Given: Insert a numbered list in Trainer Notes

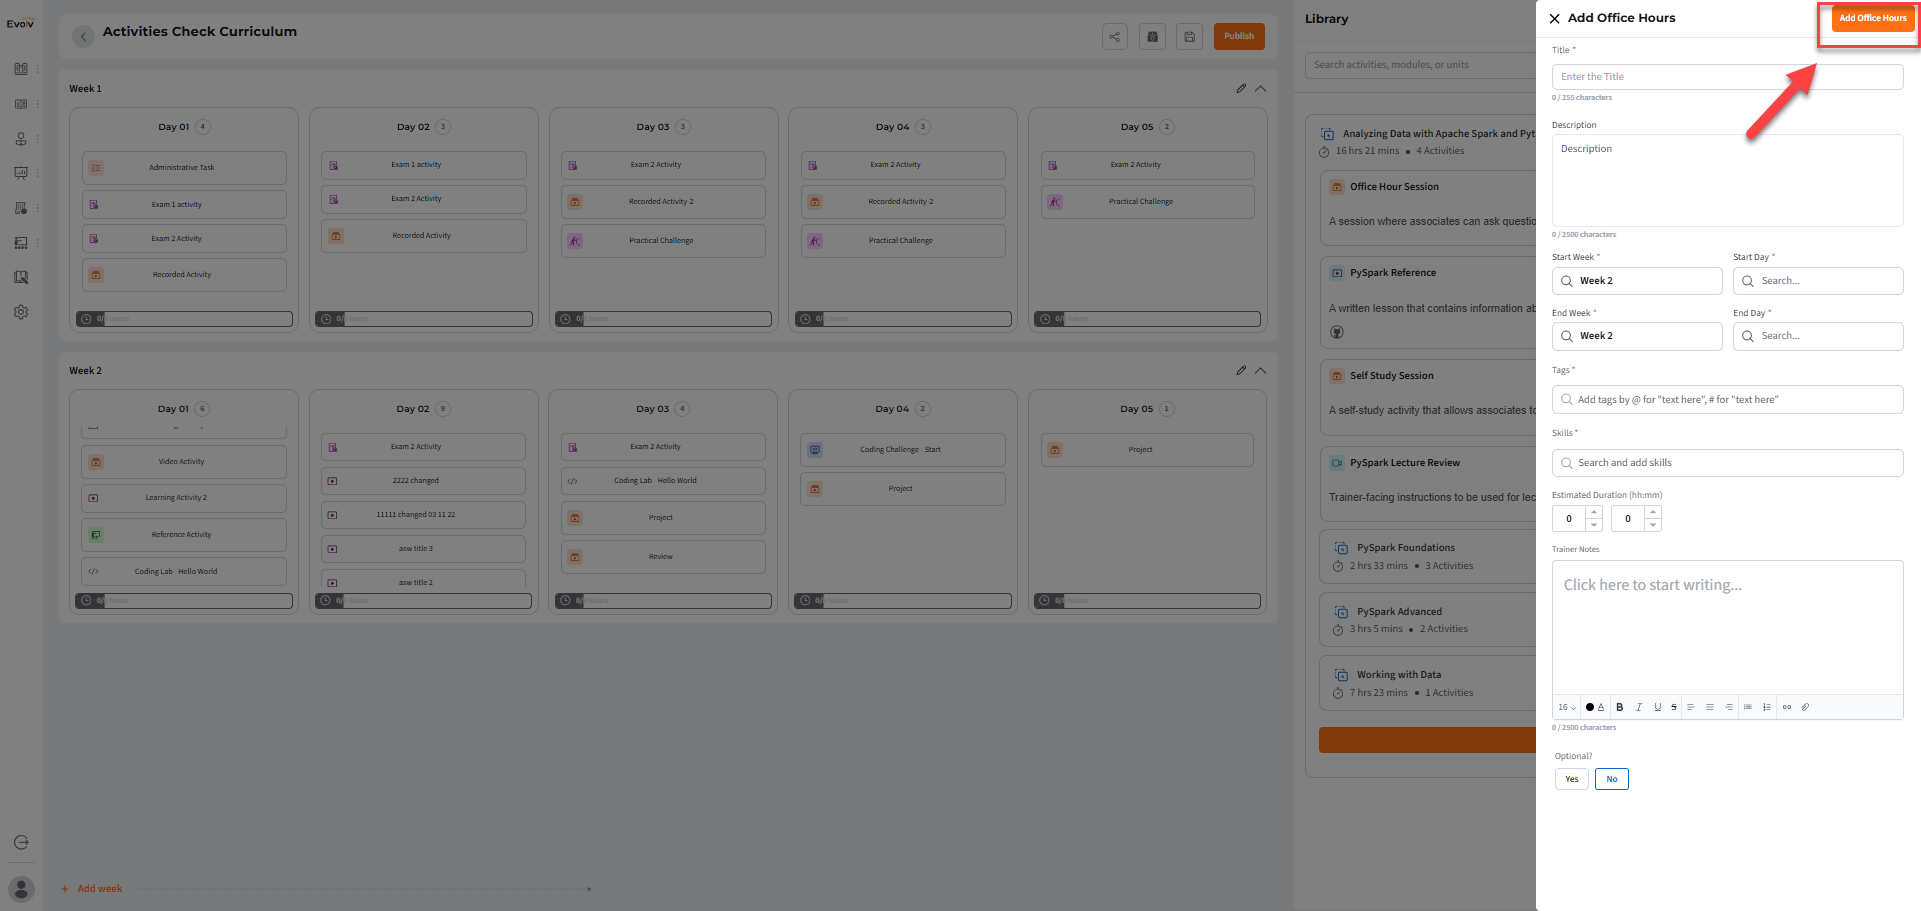Looking at the screenshot, I should [1767, 707].
